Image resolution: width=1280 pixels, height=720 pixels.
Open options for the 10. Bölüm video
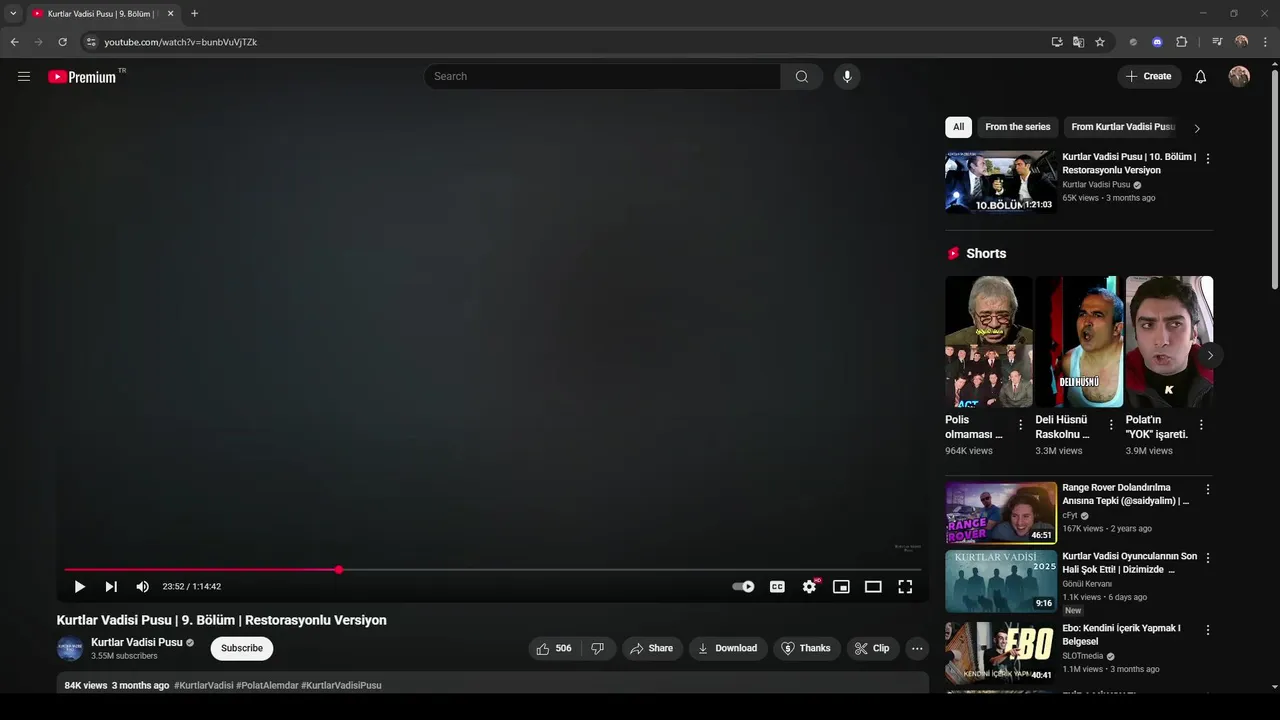tap(1208, 158)
